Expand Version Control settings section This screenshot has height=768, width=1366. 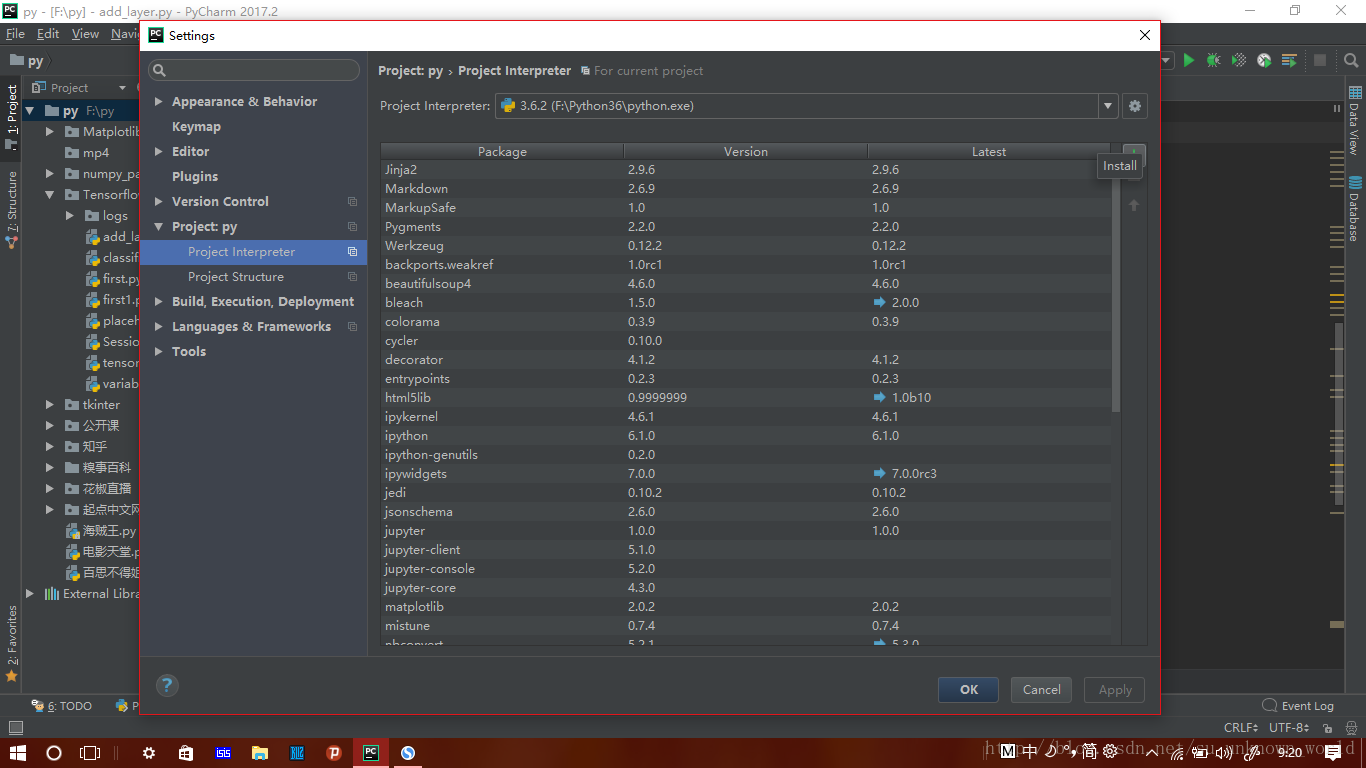pyautogui.click(x=159, y=202)
